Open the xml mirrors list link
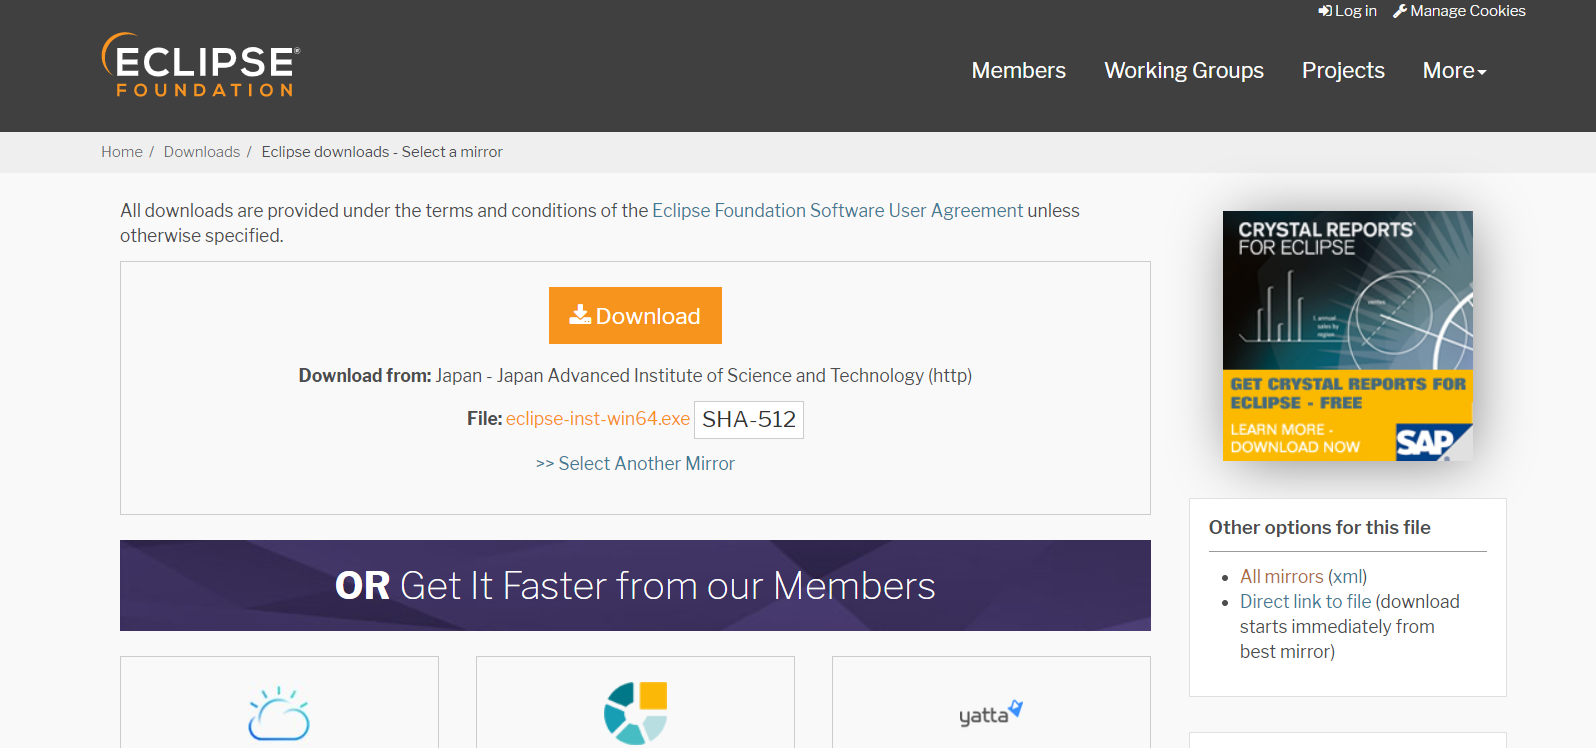Image resolution: width=1596 pixels, height=748 pixels. pyautogui.click(x=1347, y=577)
